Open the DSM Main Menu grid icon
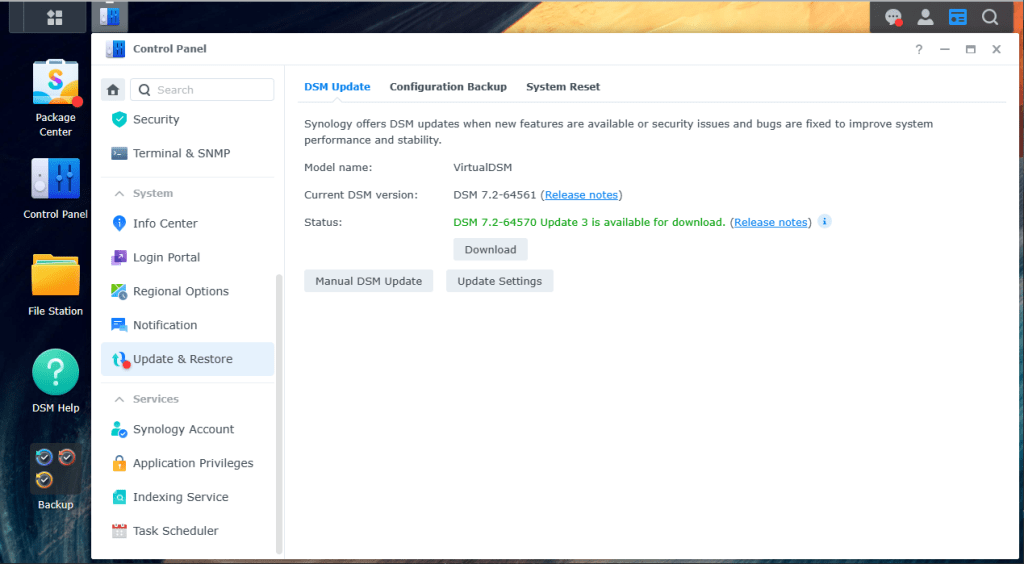 pos(55,17)
